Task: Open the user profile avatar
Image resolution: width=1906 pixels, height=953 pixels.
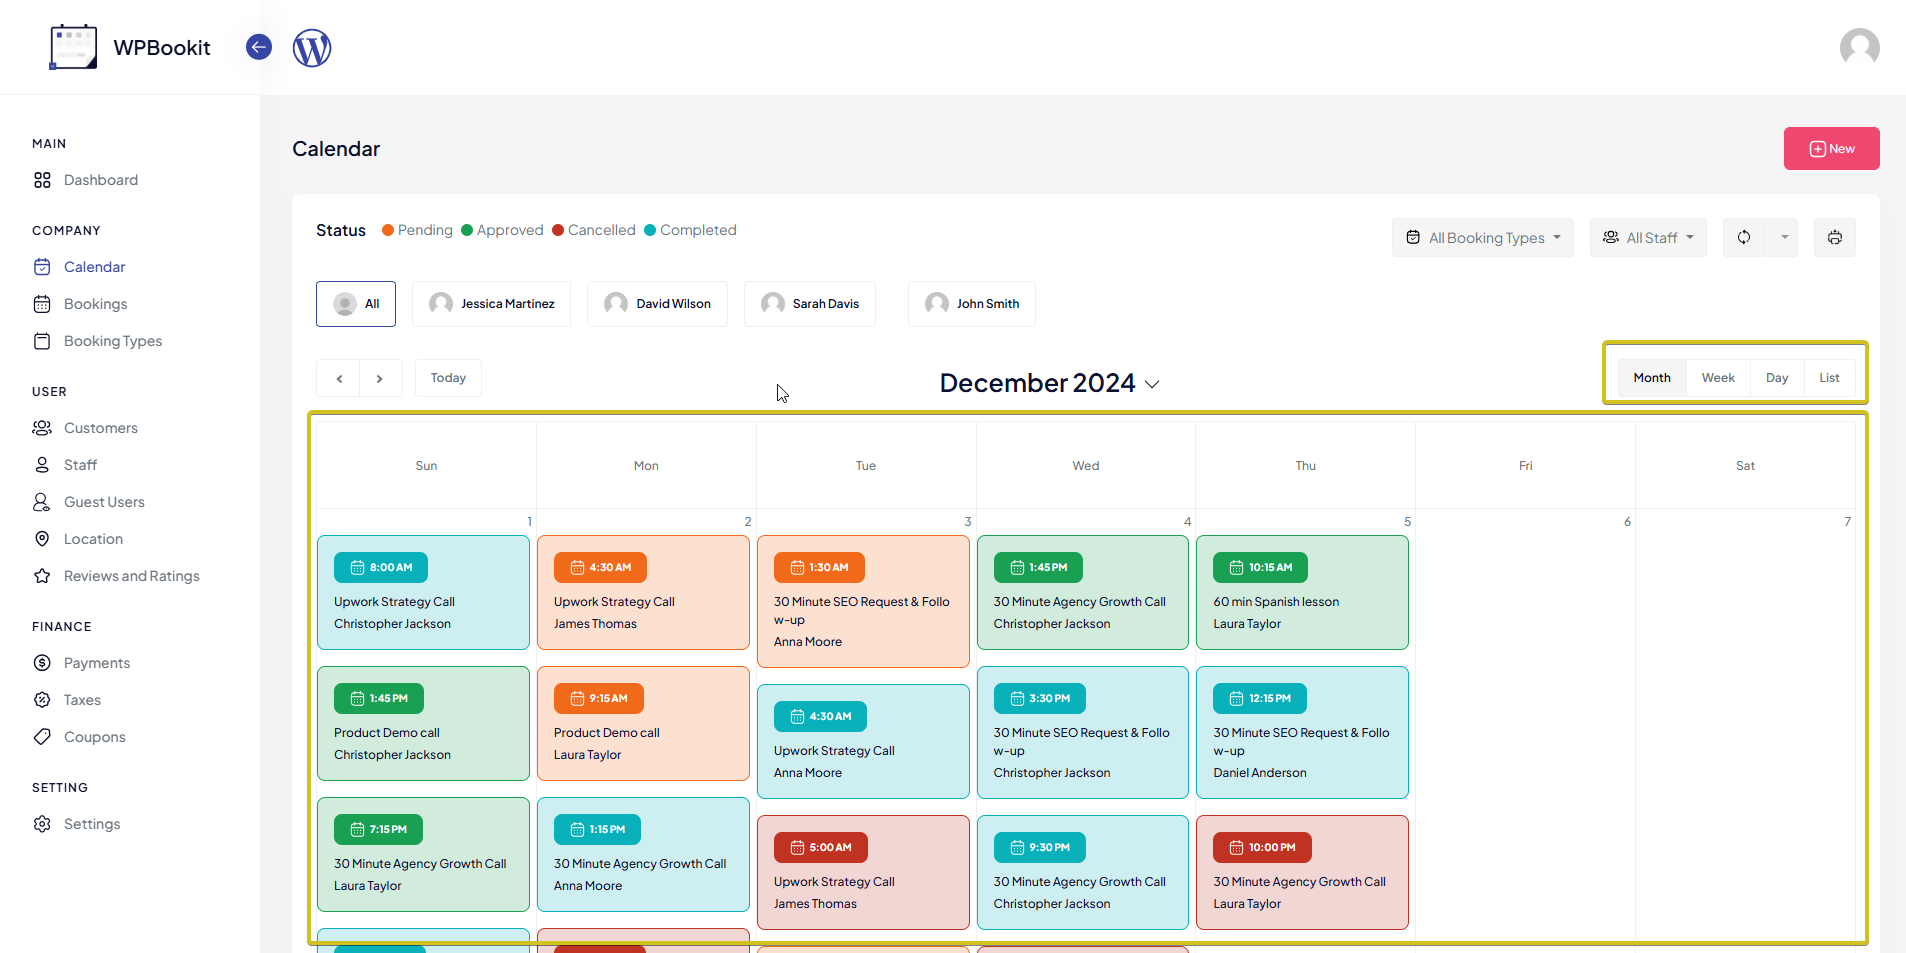Action: pyautogui.click(x=1859, y=48)
